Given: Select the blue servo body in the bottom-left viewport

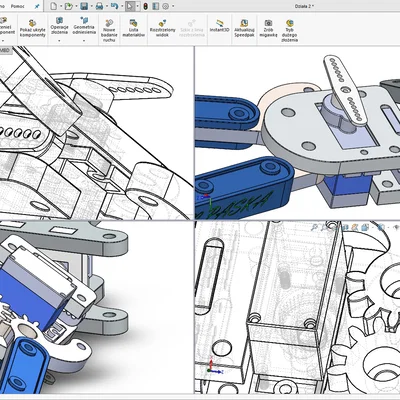Looking at the screenshot, I should click(x=28, y=299).
